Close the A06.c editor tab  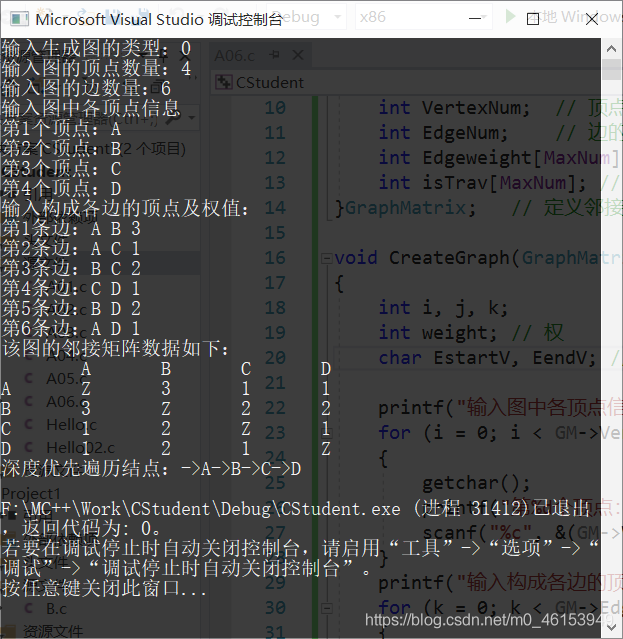(x=298, y=55)
